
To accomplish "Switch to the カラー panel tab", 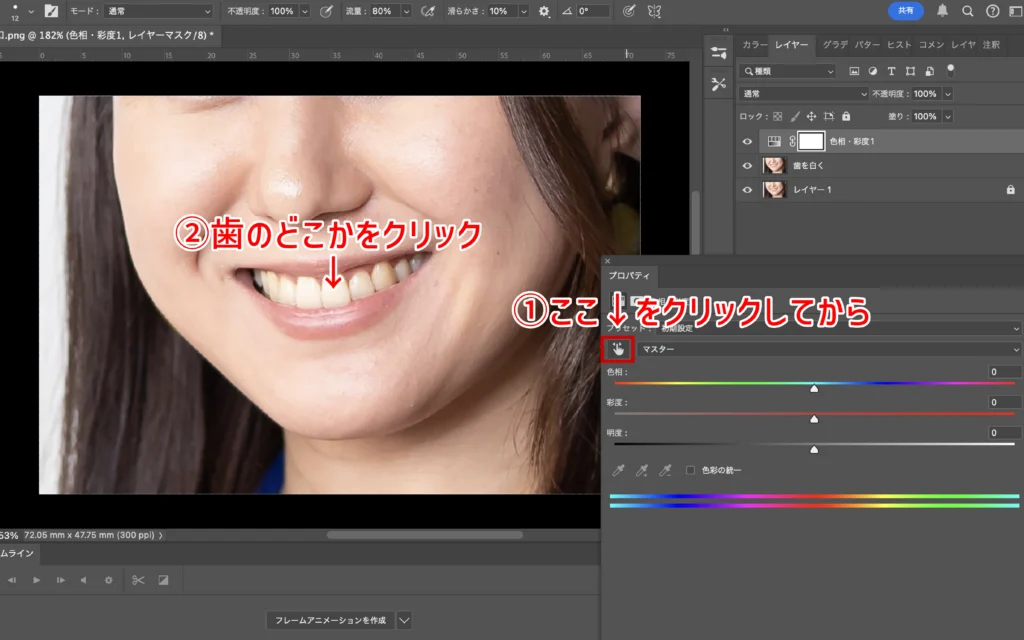I will pos(754,45).
